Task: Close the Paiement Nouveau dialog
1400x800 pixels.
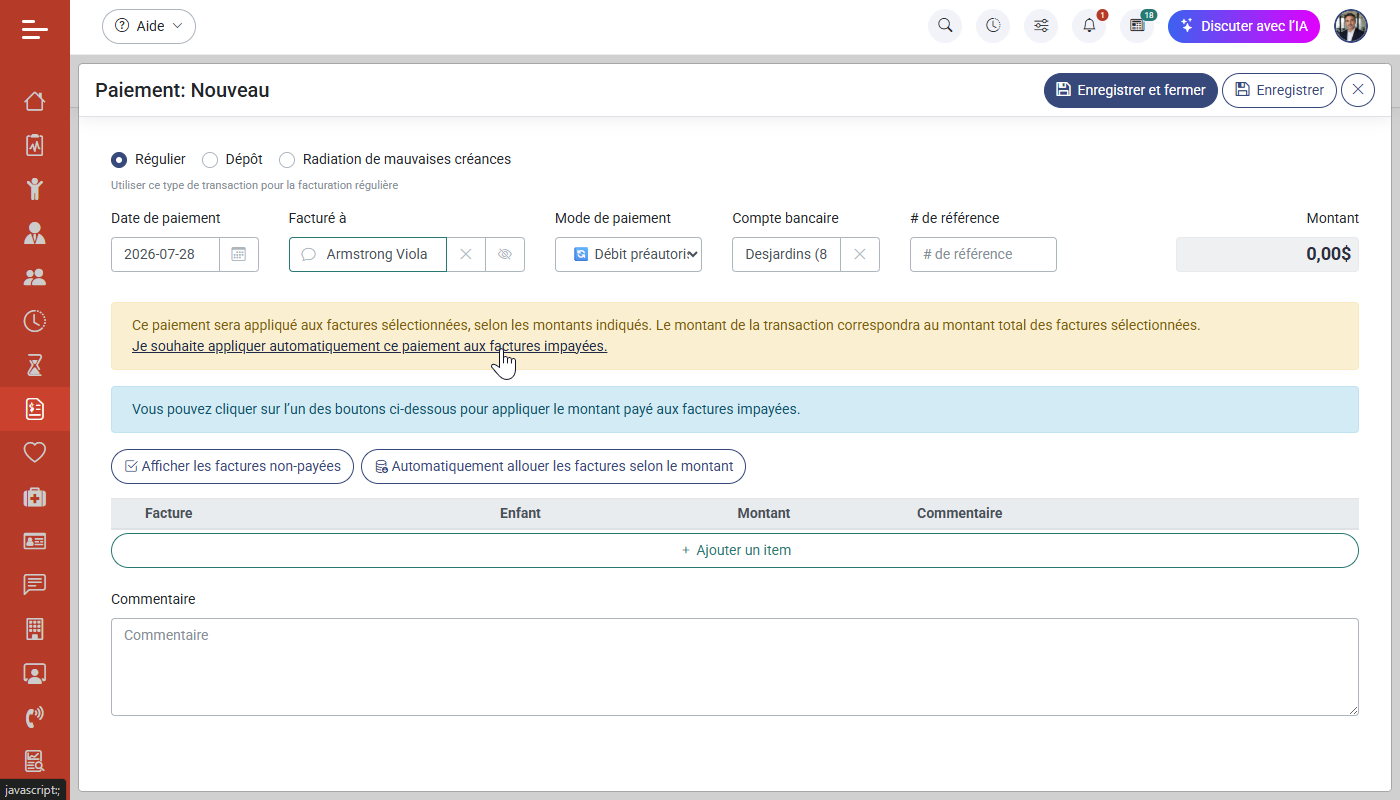Action: 1358,90
